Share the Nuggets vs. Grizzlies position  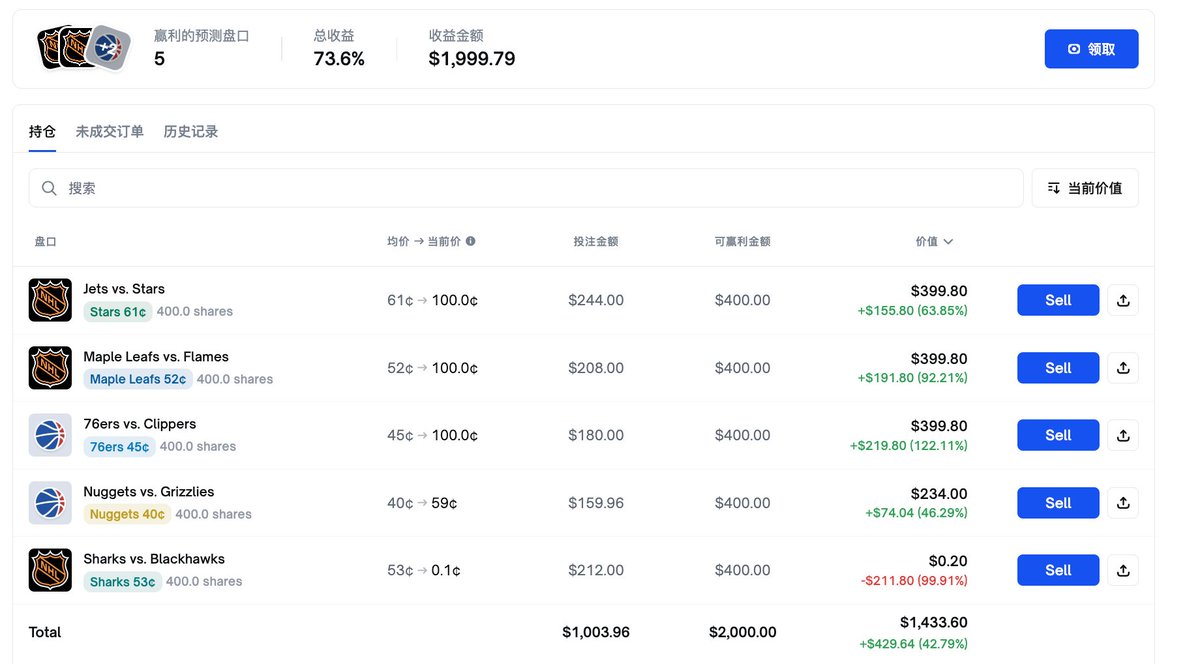coord(1123,503)
